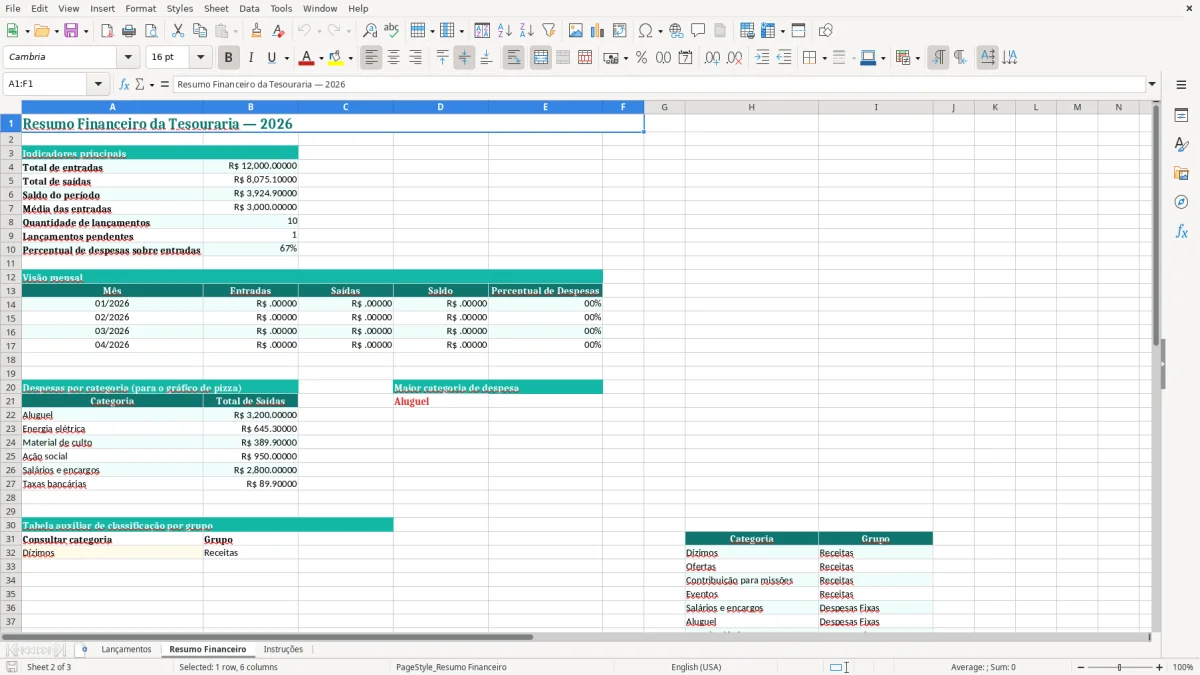Open Underline style dropdown arrow

point(286,58)
